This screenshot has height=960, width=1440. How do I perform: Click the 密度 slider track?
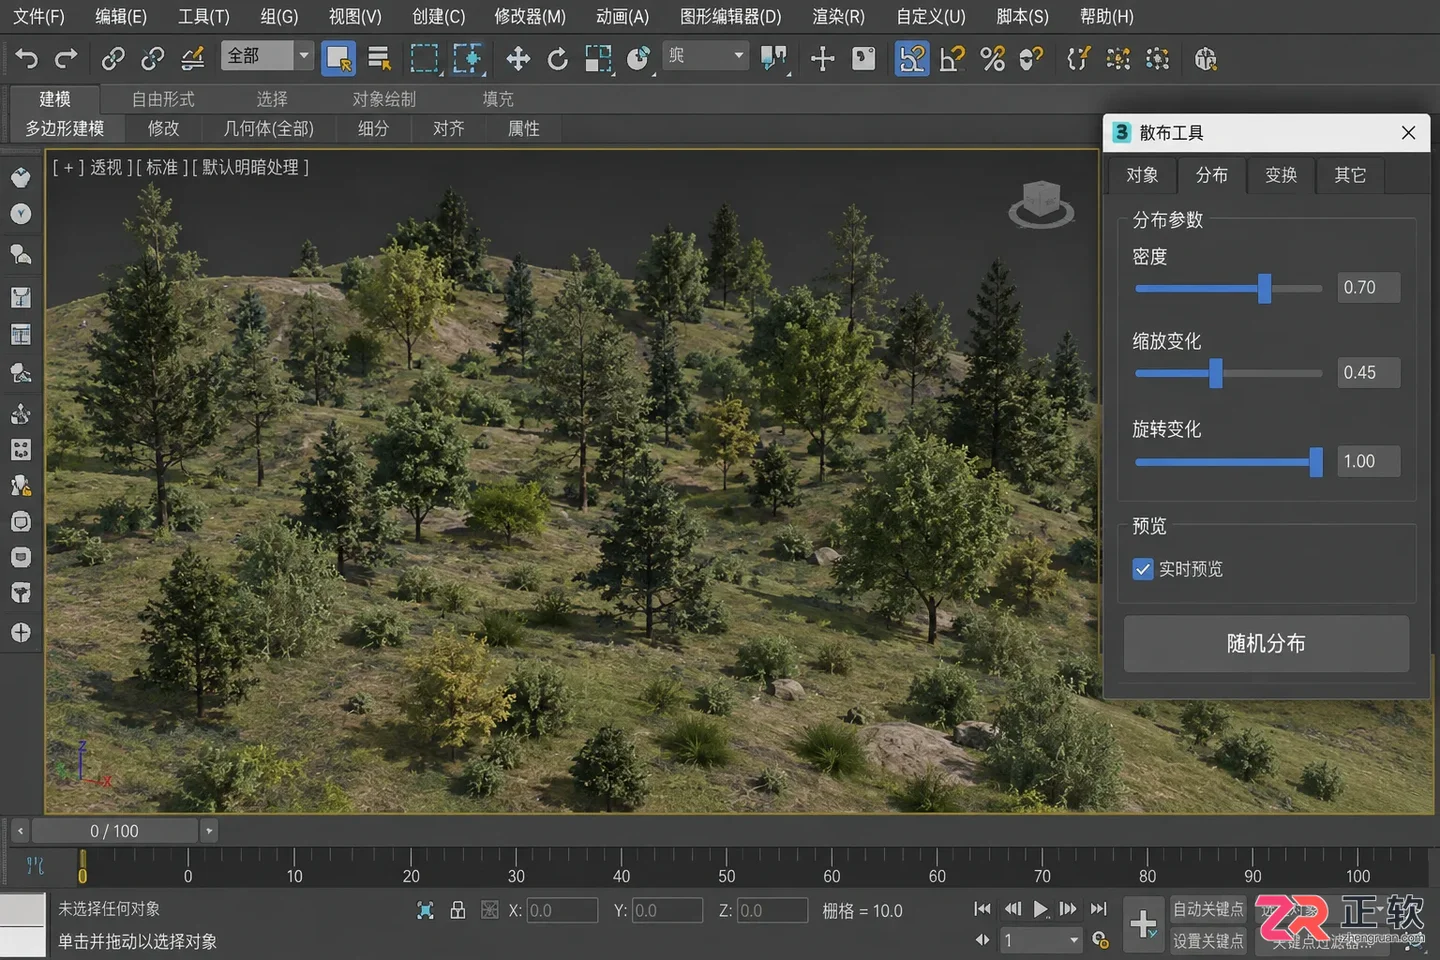pos(1229,288)
